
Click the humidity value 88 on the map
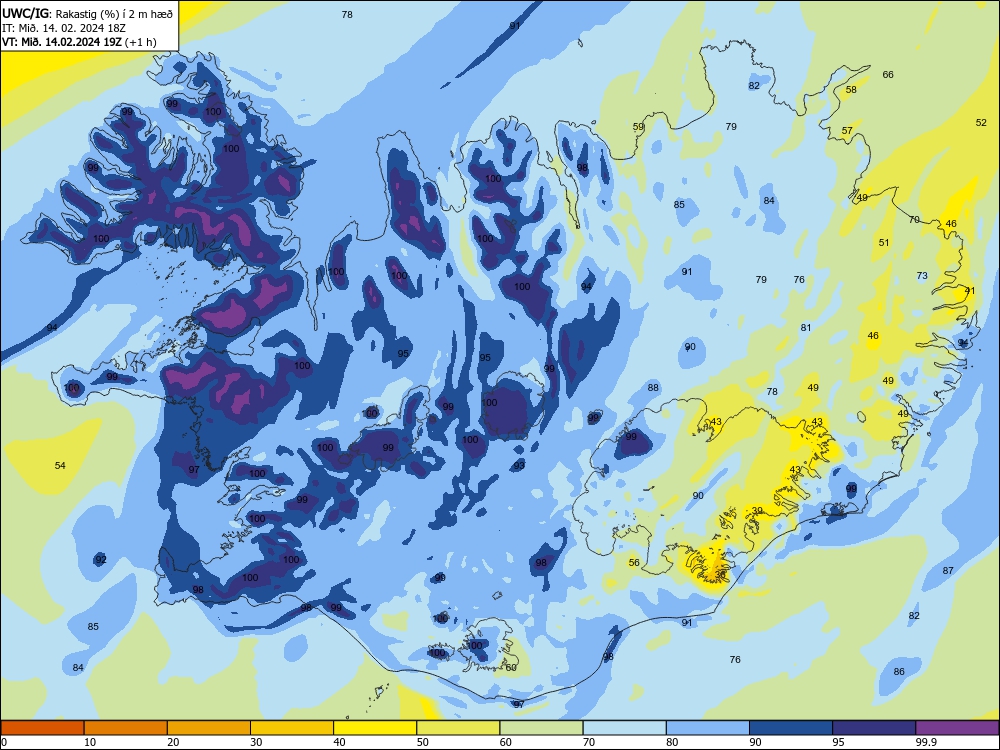pyautogui.click(x=653, y=388)
